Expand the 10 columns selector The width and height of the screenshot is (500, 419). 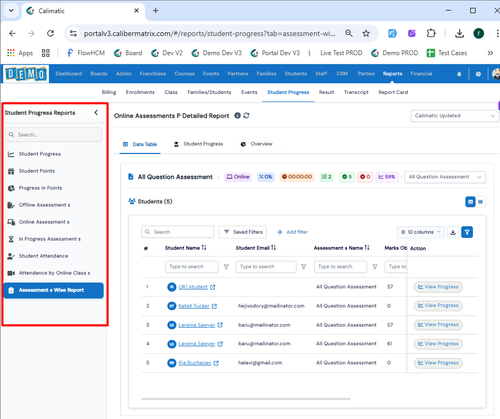421,232
